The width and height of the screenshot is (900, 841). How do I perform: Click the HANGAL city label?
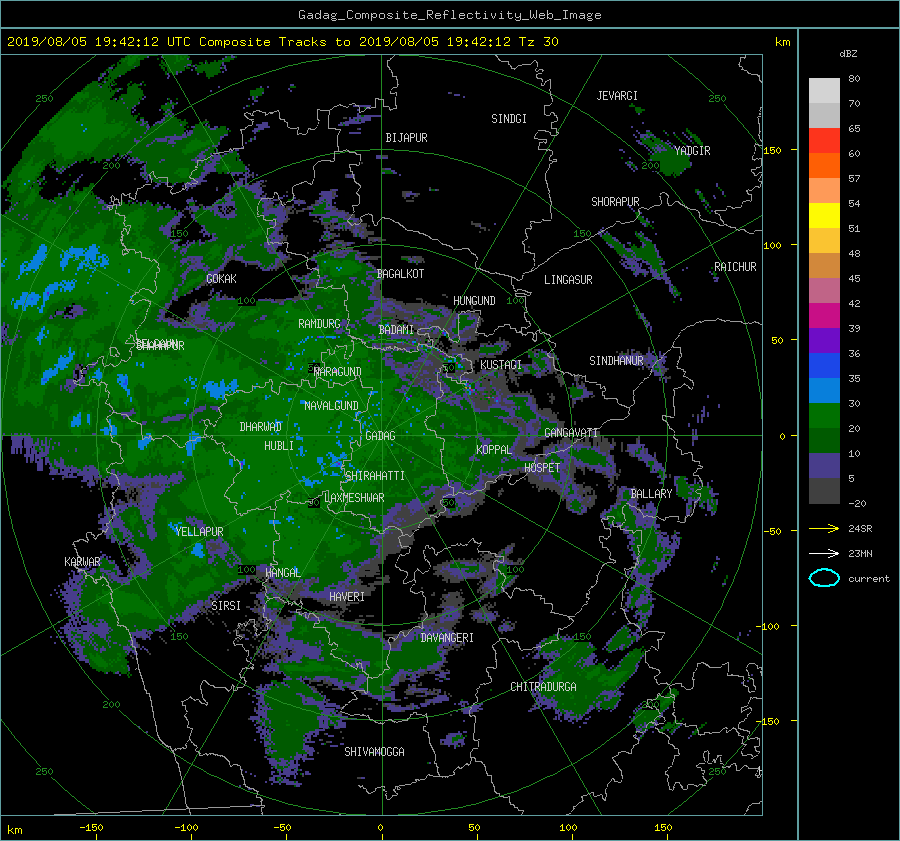(x=283, y=573)
